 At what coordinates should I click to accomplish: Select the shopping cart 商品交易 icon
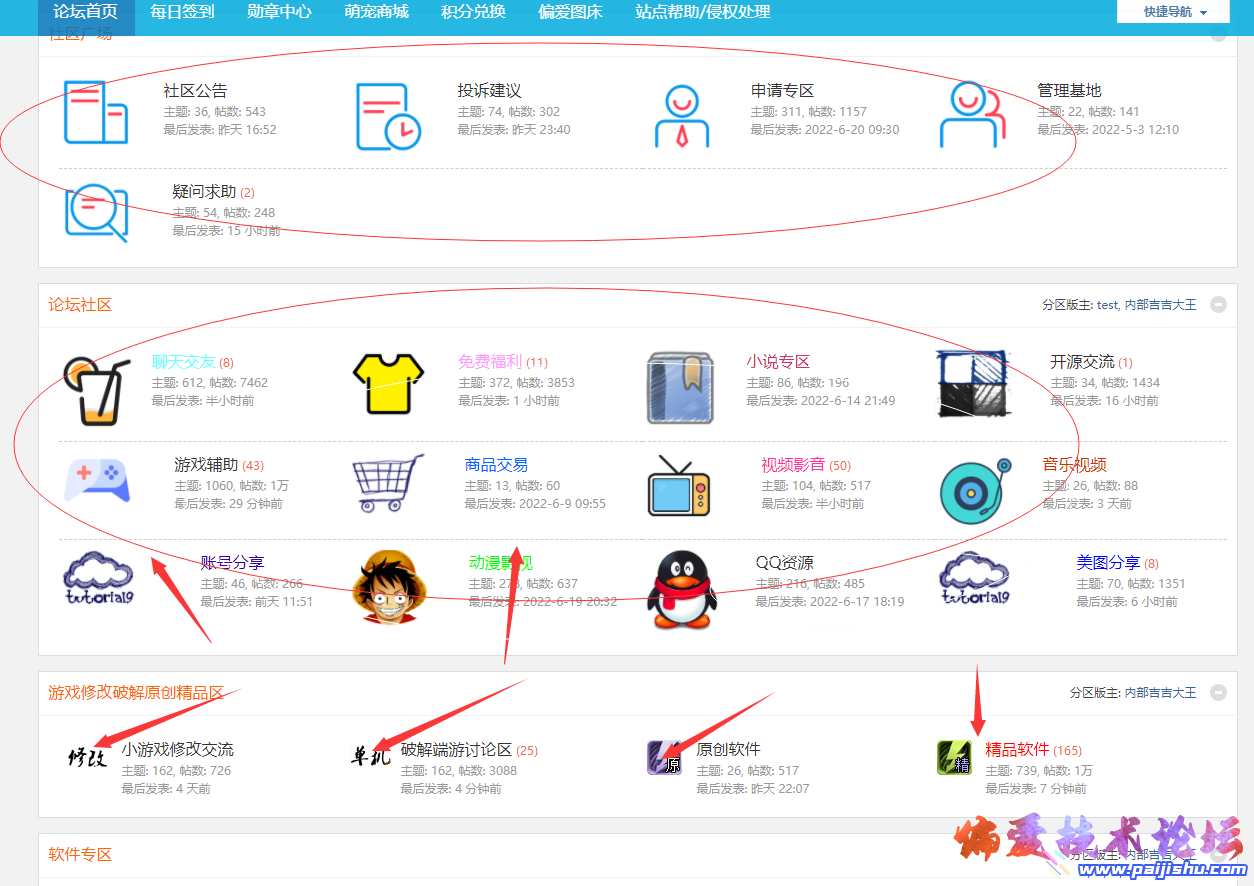pos(388,484)
